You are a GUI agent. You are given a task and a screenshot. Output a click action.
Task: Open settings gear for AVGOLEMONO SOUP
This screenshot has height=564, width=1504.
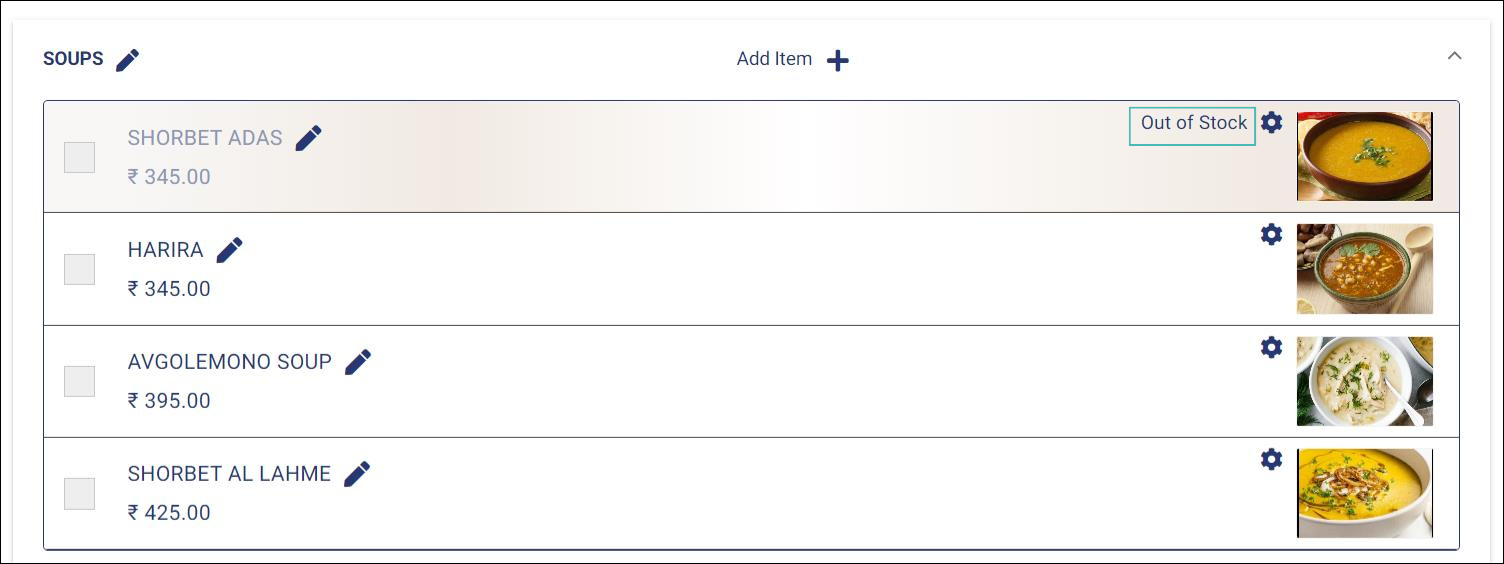tap(1271, 347)
